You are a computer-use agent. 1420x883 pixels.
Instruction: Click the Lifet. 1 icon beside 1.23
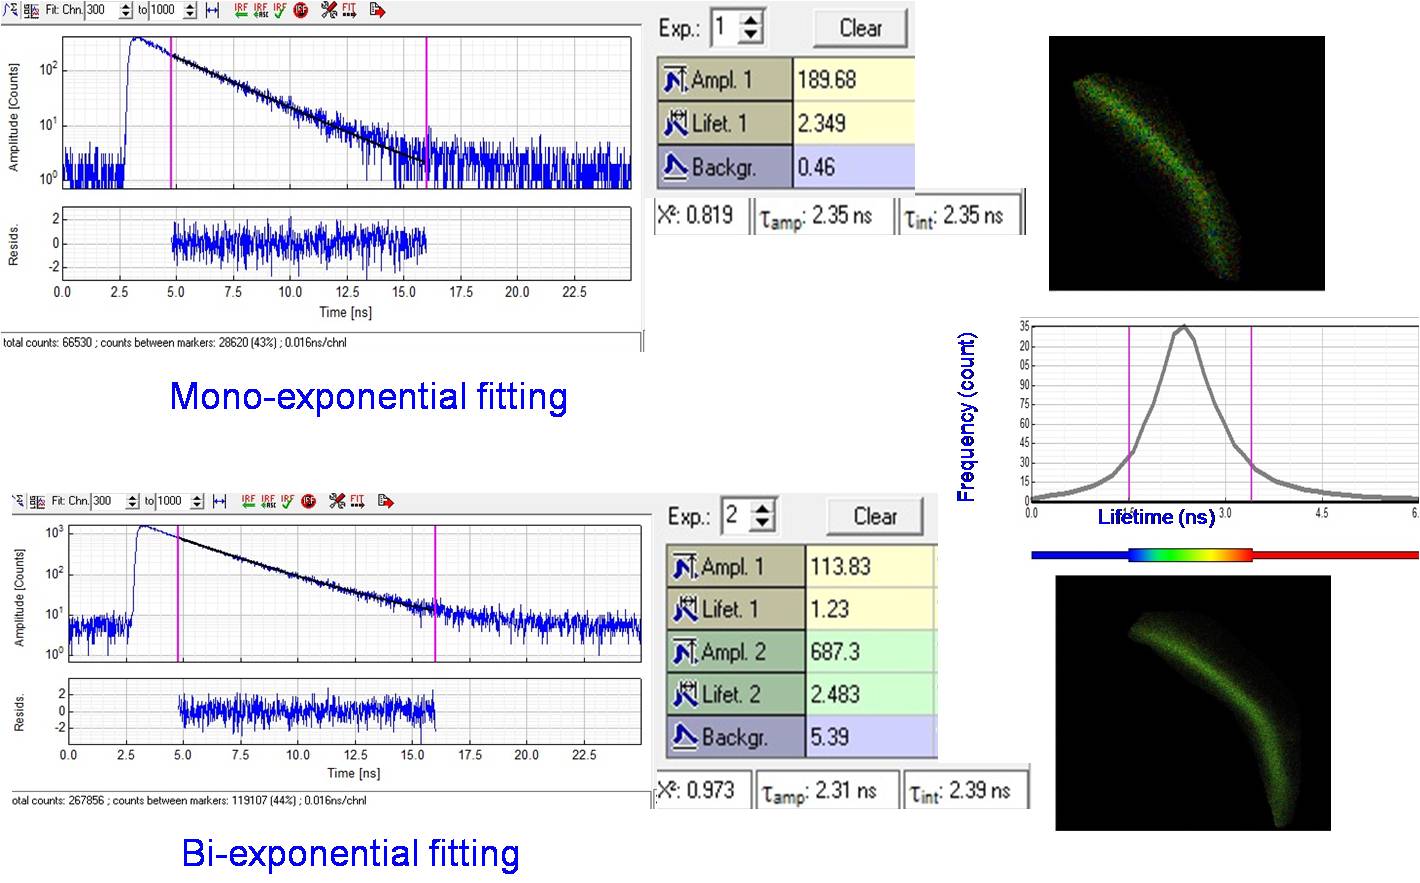coord(685,609)
